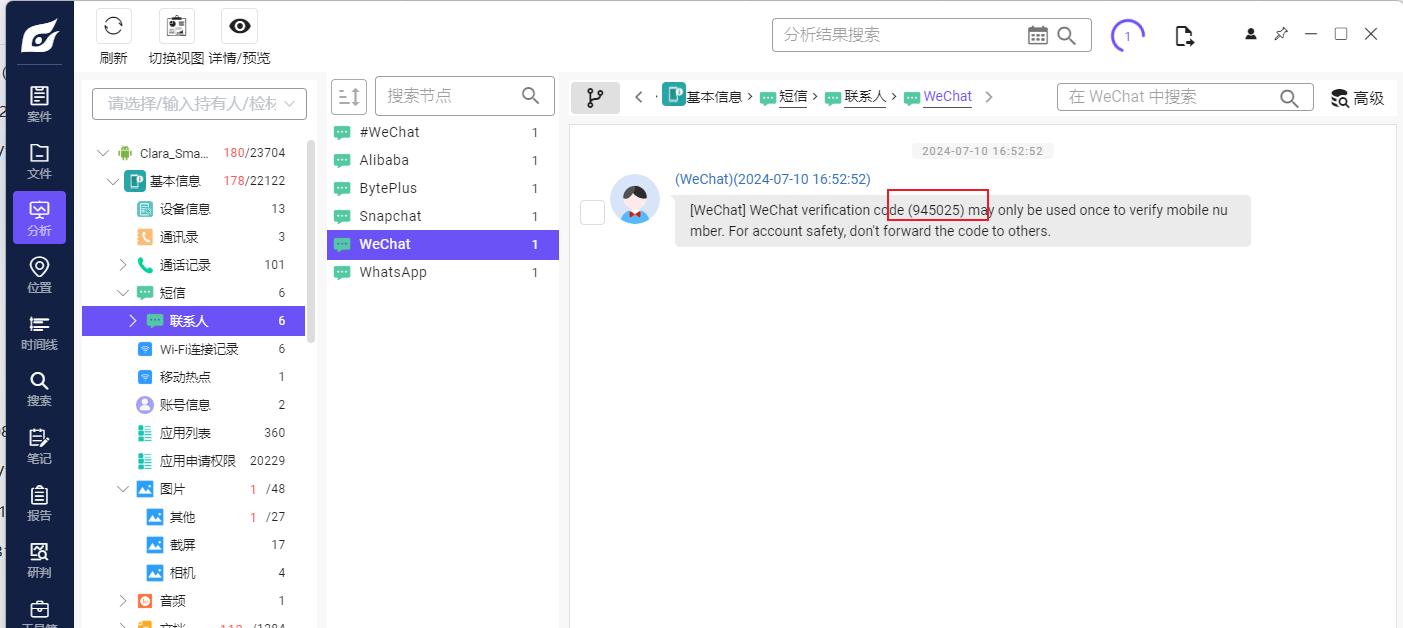Collapse the 图片 tree node
1403x628 pixels.
point(123,489)
